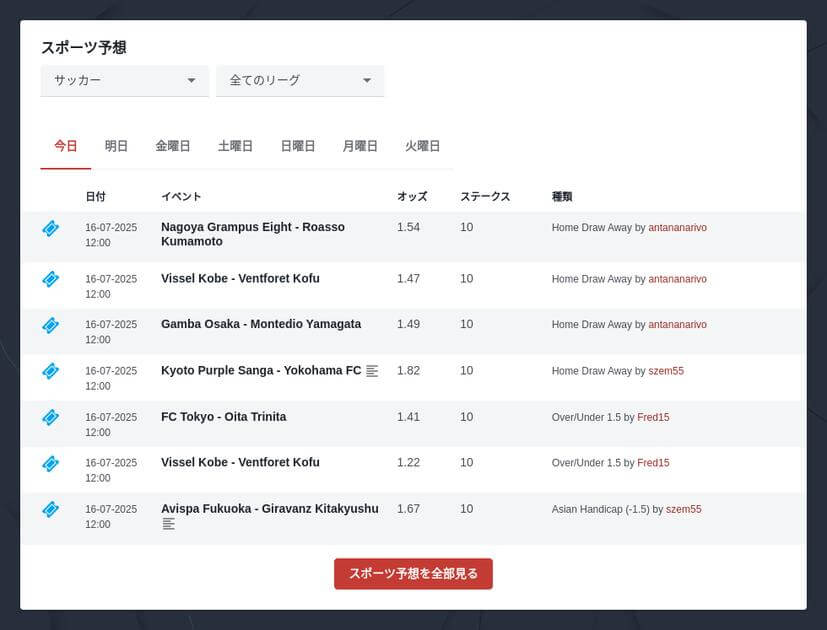
Task: Click odds value 1.82
Action: pos(408,370)
